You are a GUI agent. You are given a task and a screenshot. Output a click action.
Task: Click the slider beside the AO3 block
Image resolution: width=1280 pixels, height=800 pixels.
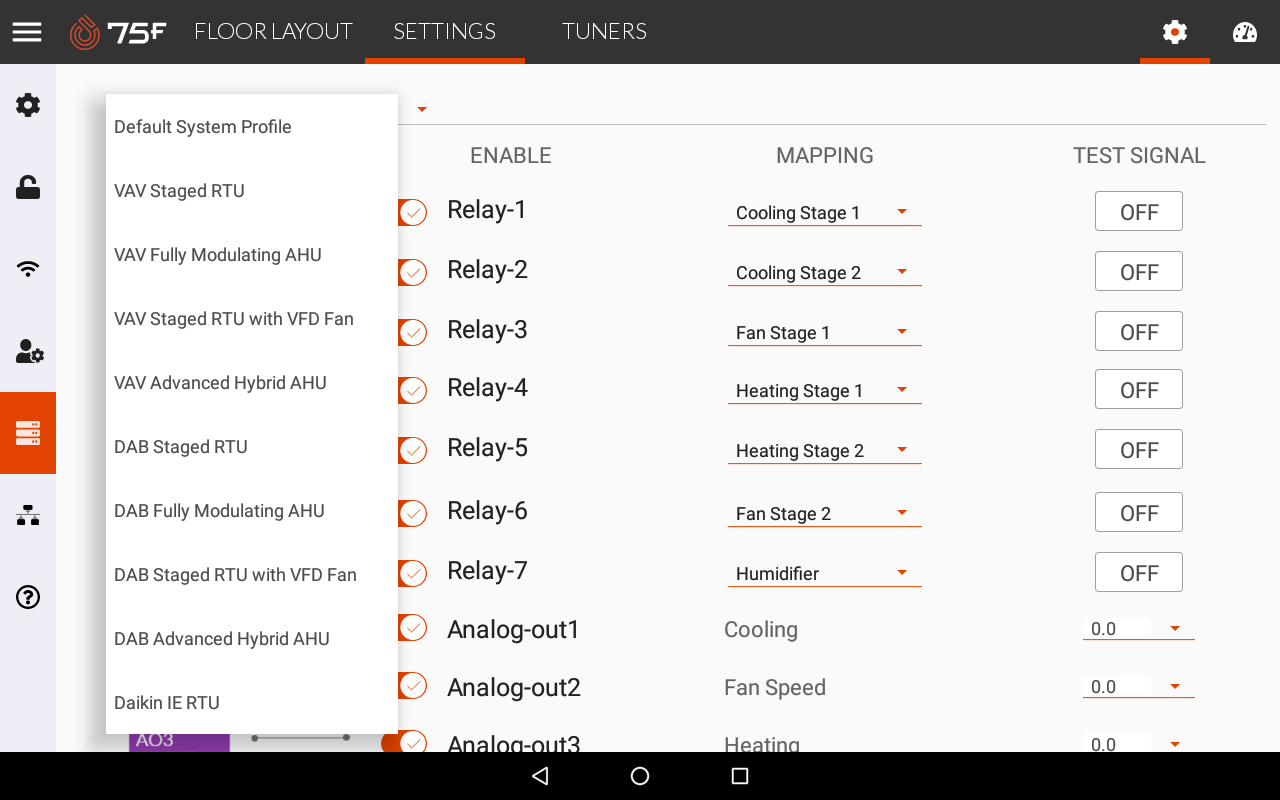point(300,738)
